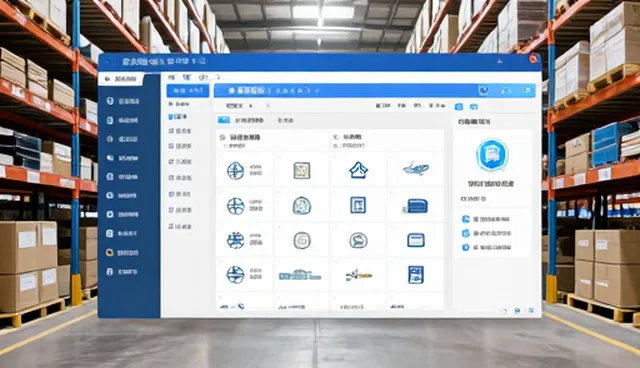Select the grey circled square icon in third row
The width and height of the screenshot is (640, 368).
pos(302,241)
